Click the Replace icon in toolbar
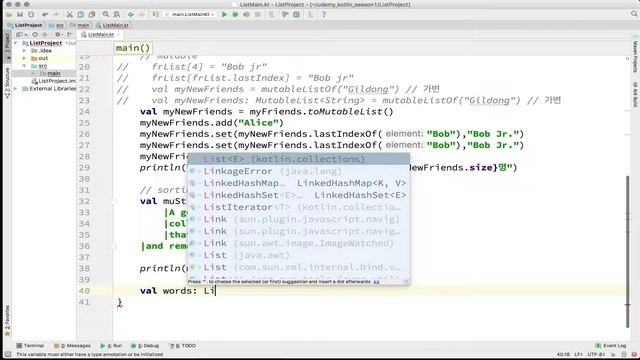The width and height of the screenshot is (640, 360). point(117,14)
